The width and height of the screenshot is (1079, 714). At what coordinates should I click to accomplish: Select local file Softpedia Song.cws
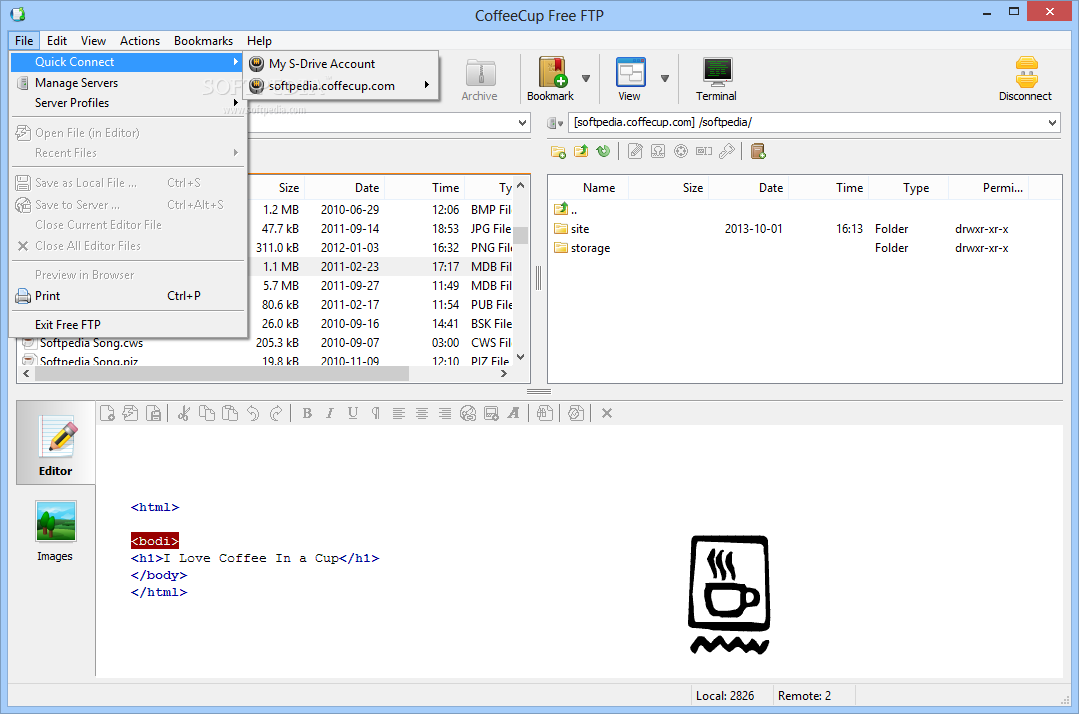pos(91,343)
